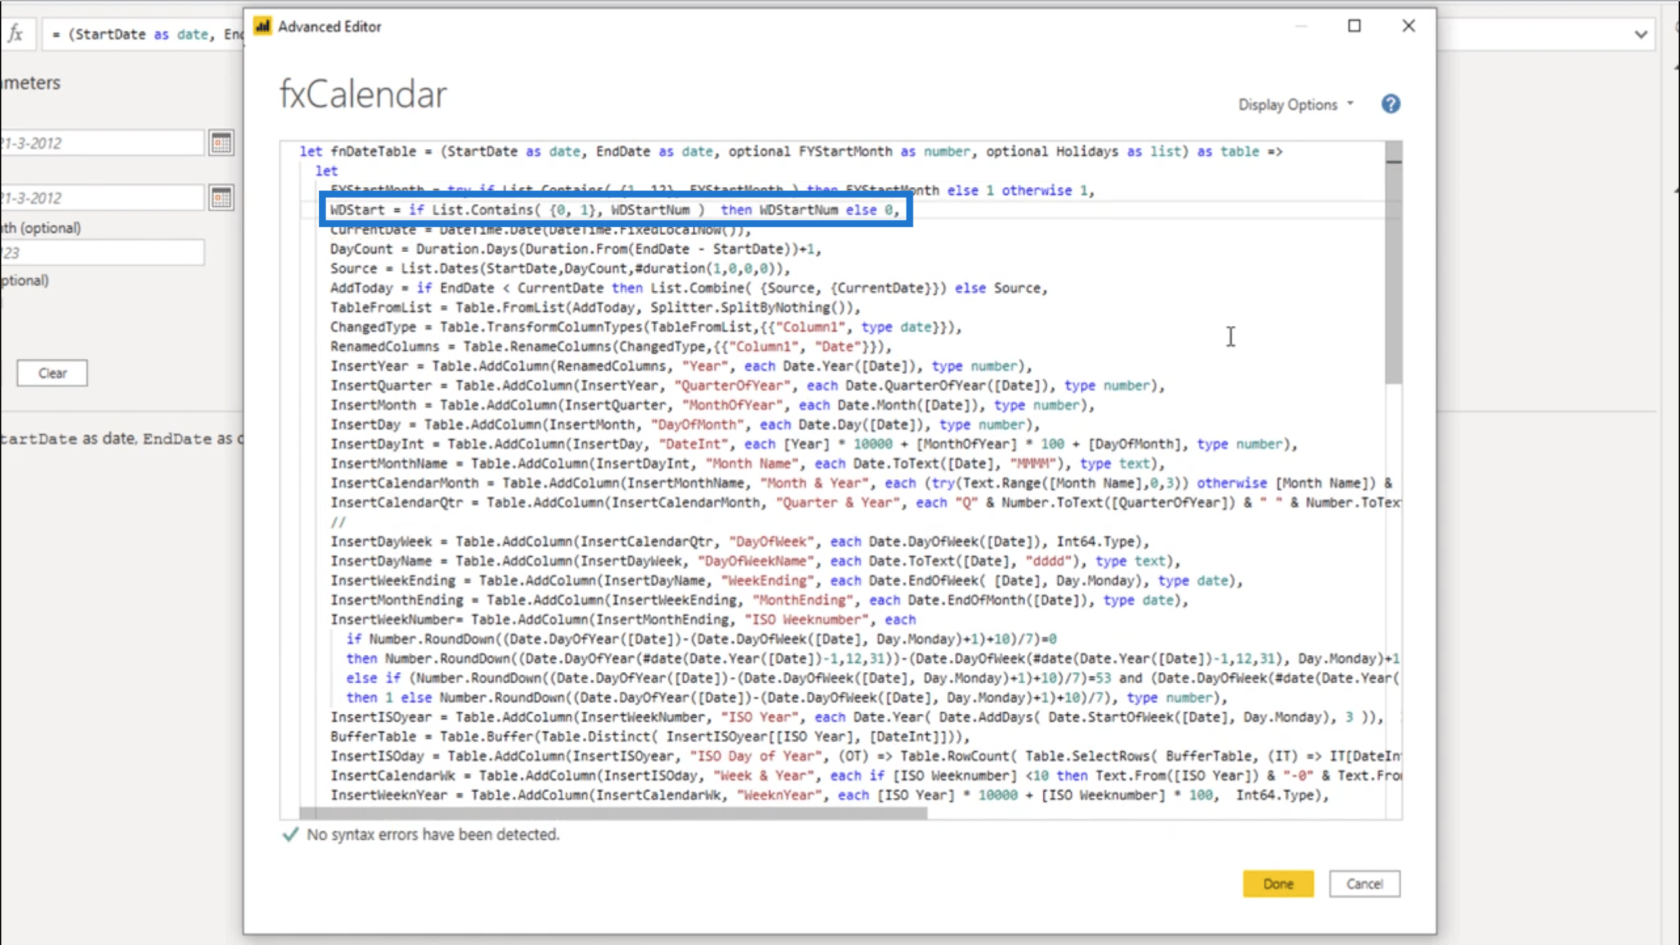Click the InsertISOyear code line
The width and height of the screenshot is (1680, 945).
pyautogui.click(x=858, y=717)
